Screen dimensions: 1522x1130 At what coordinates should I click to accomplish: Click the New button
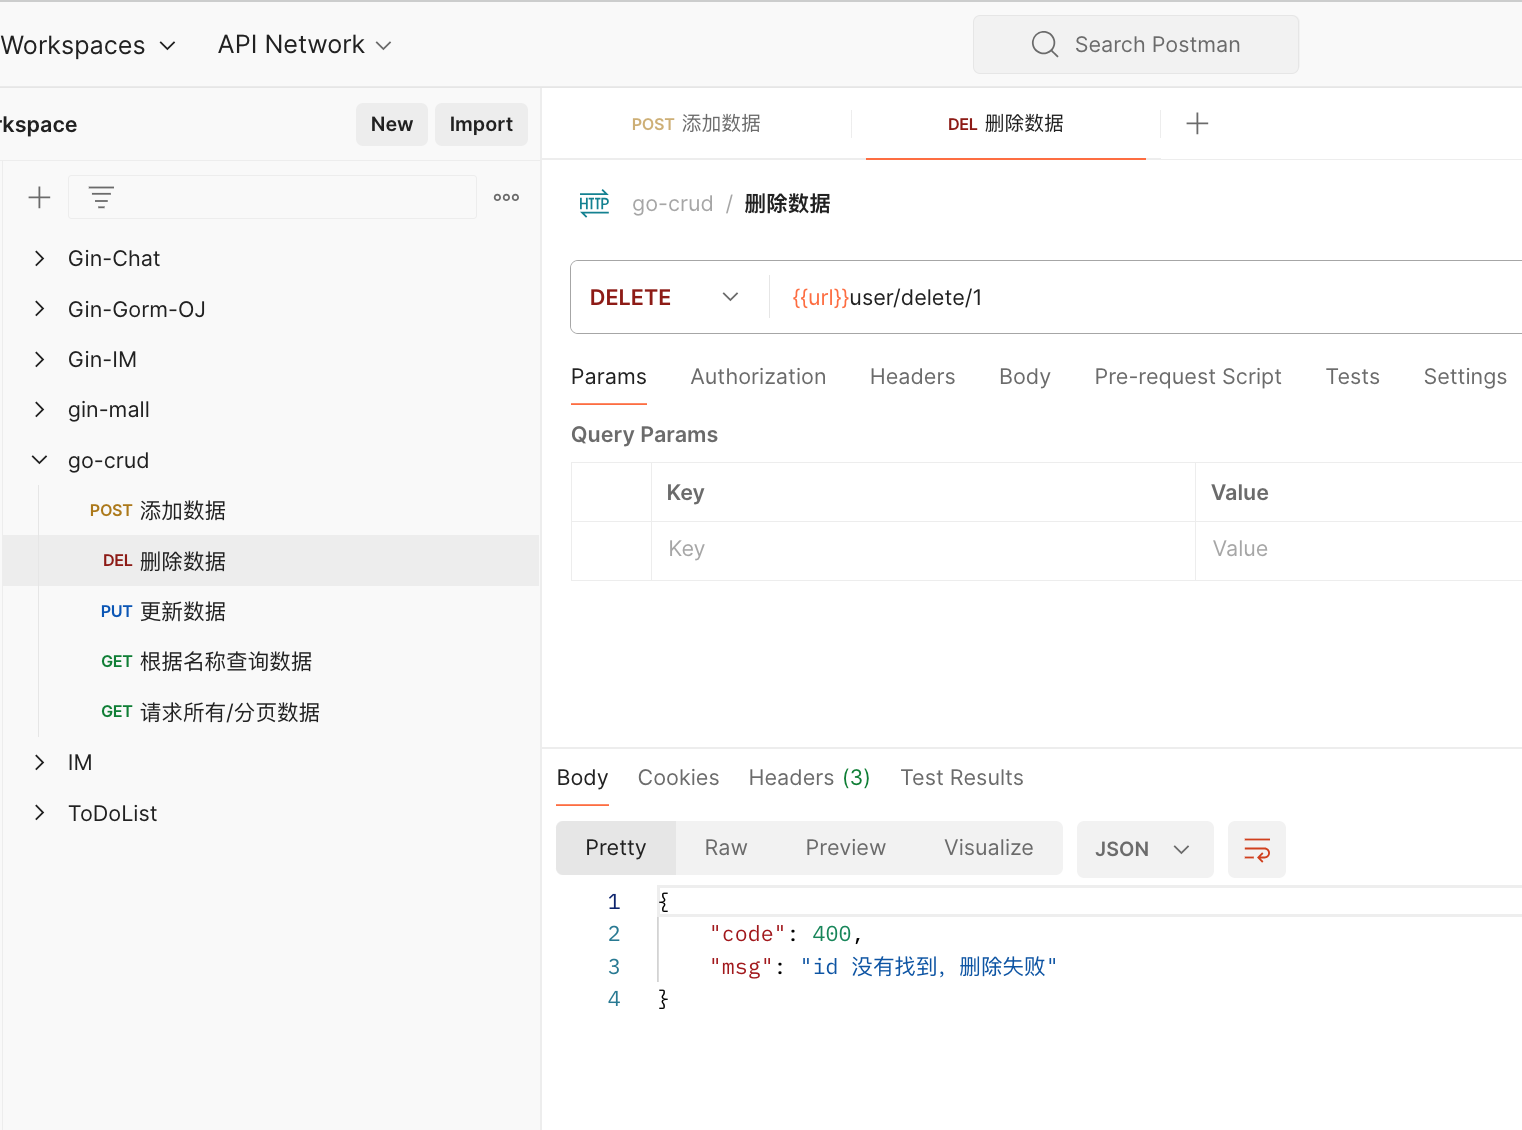392,124
